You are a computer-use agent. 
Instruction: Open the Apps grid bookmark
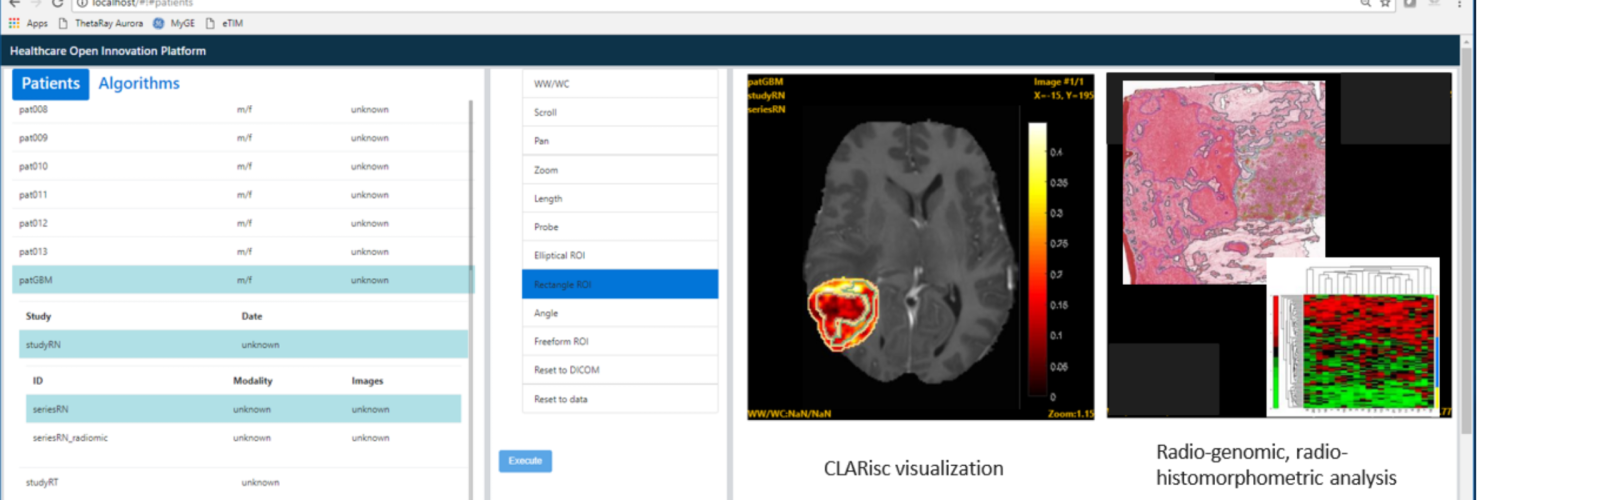point(28,23)
